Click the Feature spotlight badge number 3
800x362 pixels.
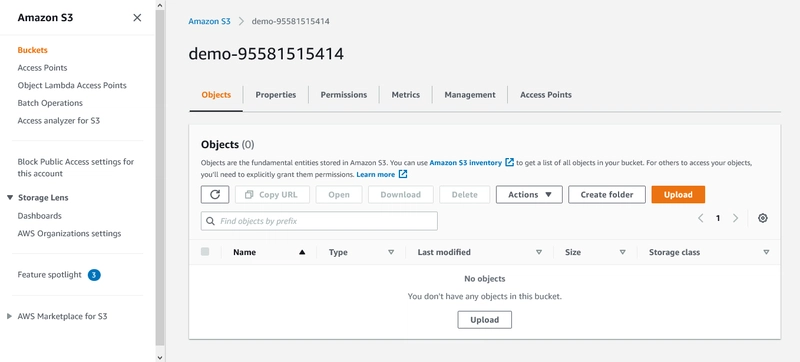pos(94,275)
